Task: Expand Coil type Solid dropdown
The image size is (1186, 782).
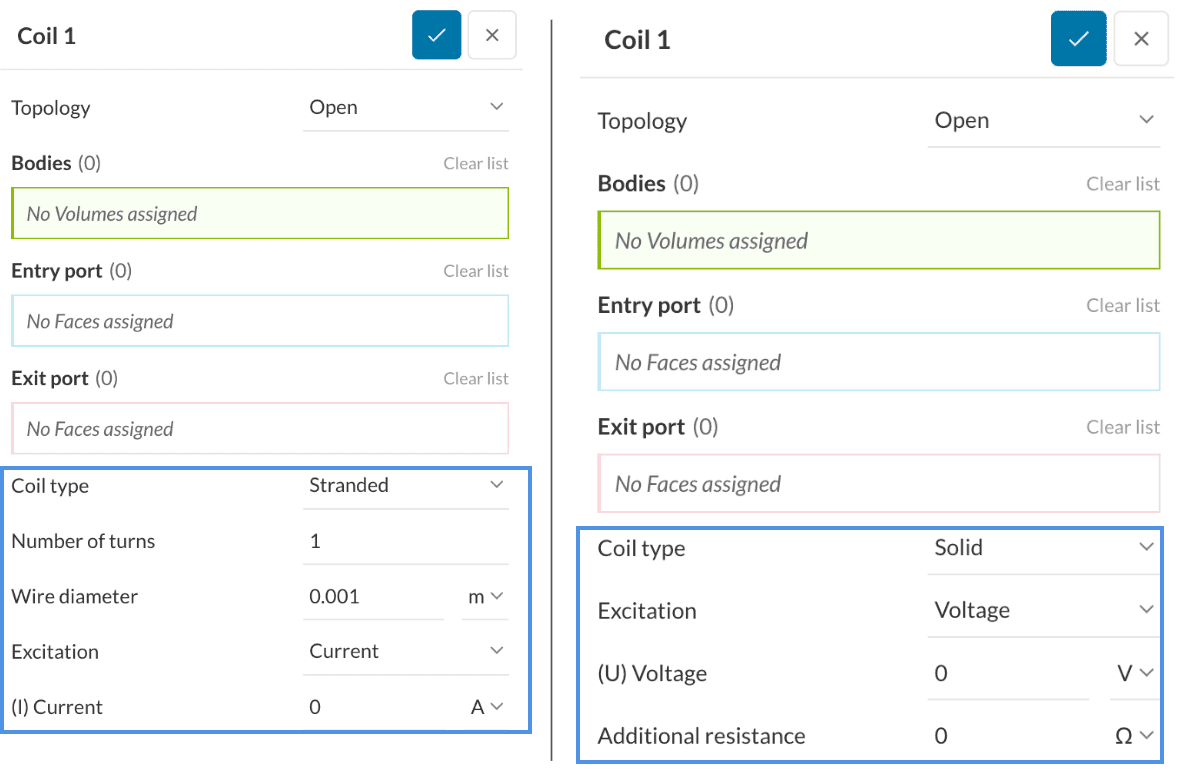Action: [1043, 548]
